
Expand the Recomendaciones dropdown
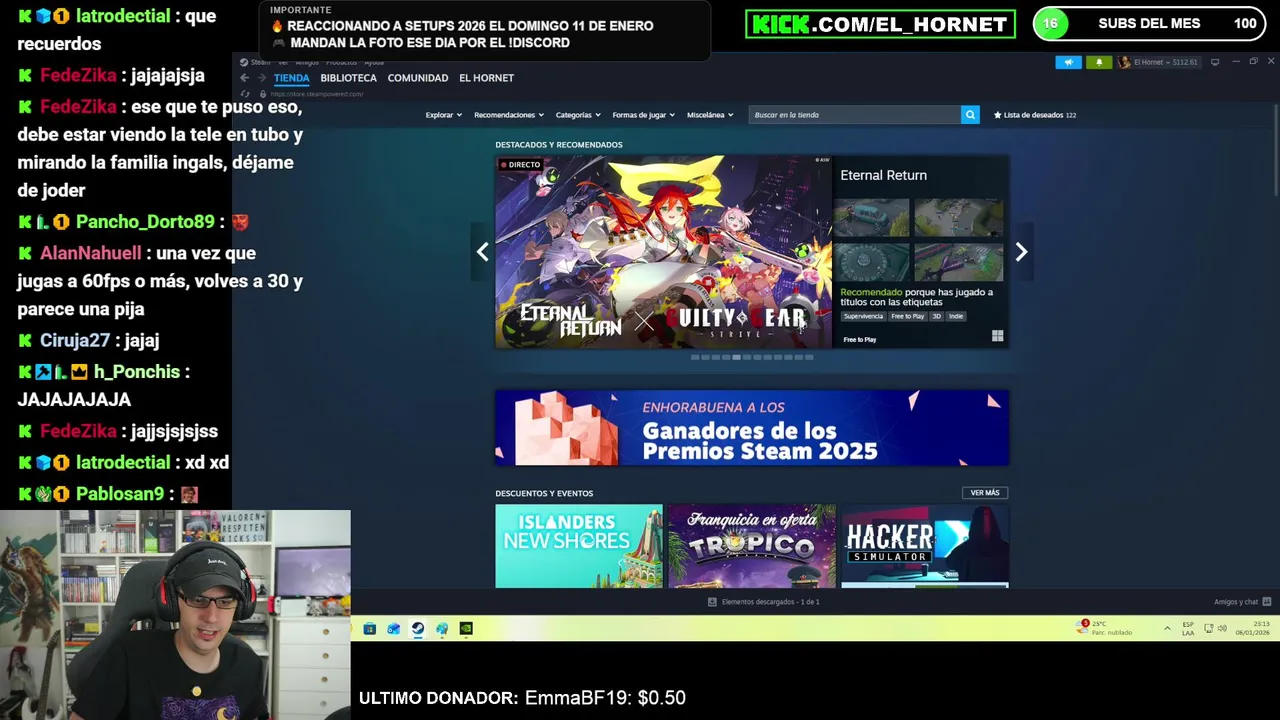(509, 115)
